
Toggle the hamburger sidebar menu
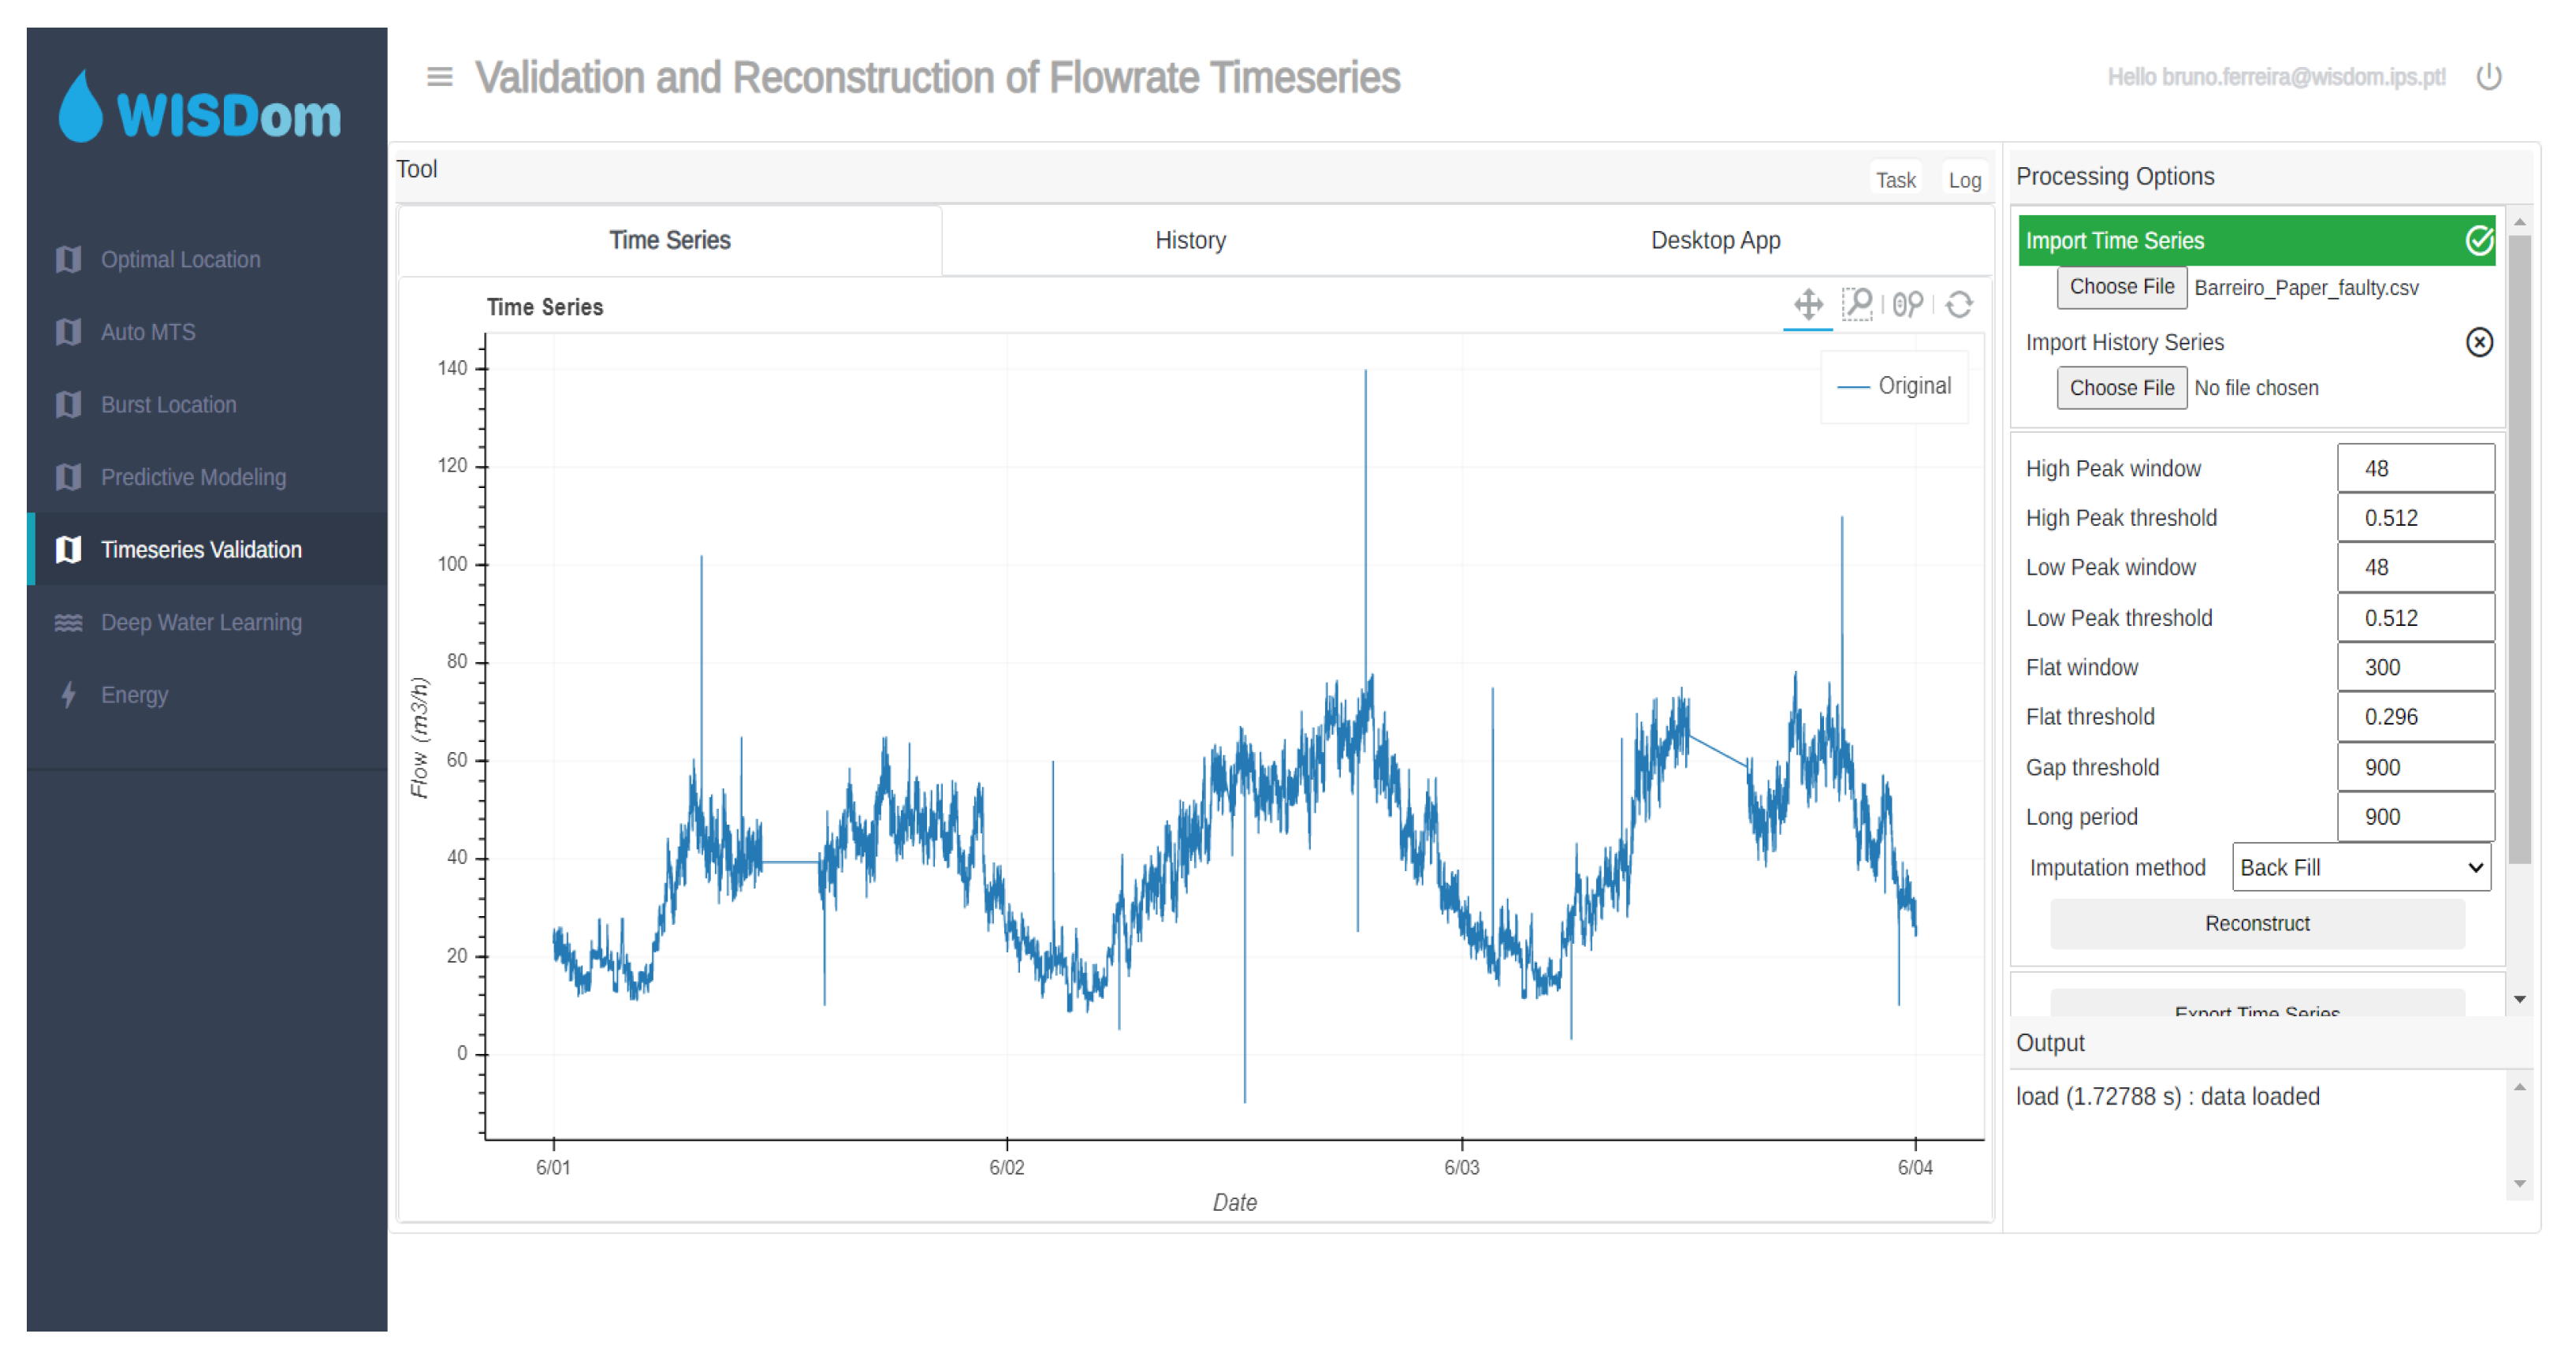[439, 77]
